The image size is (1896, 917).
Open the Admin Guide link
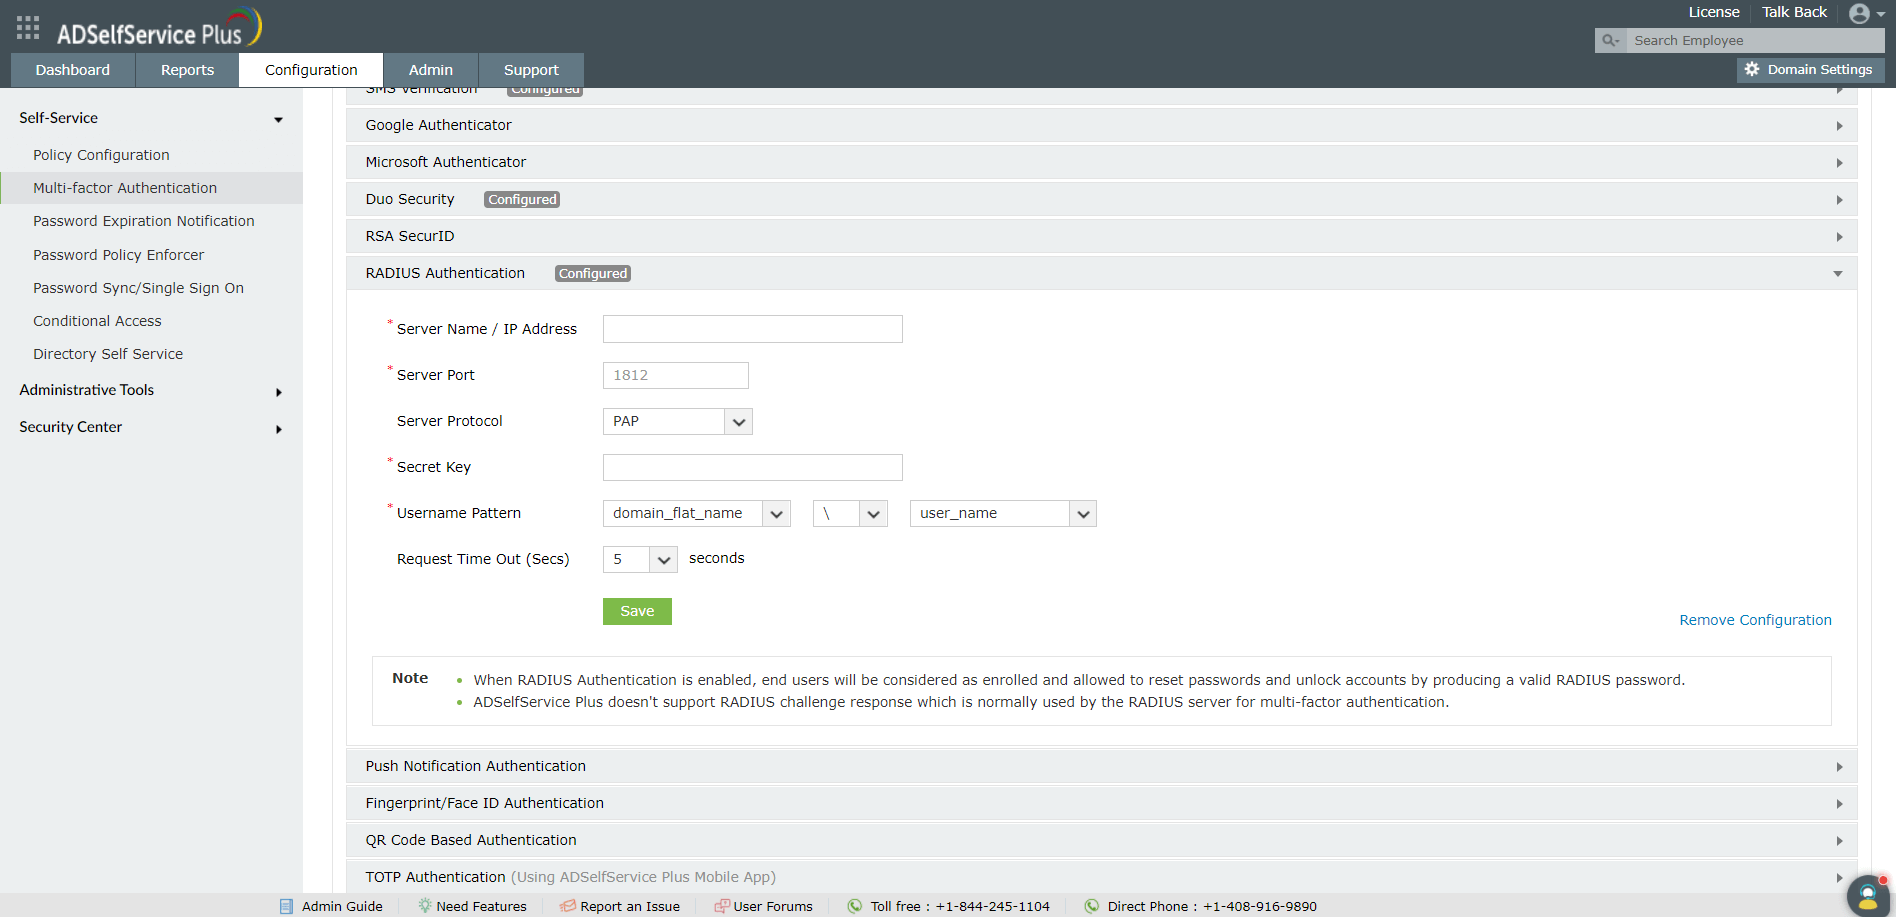342,906
